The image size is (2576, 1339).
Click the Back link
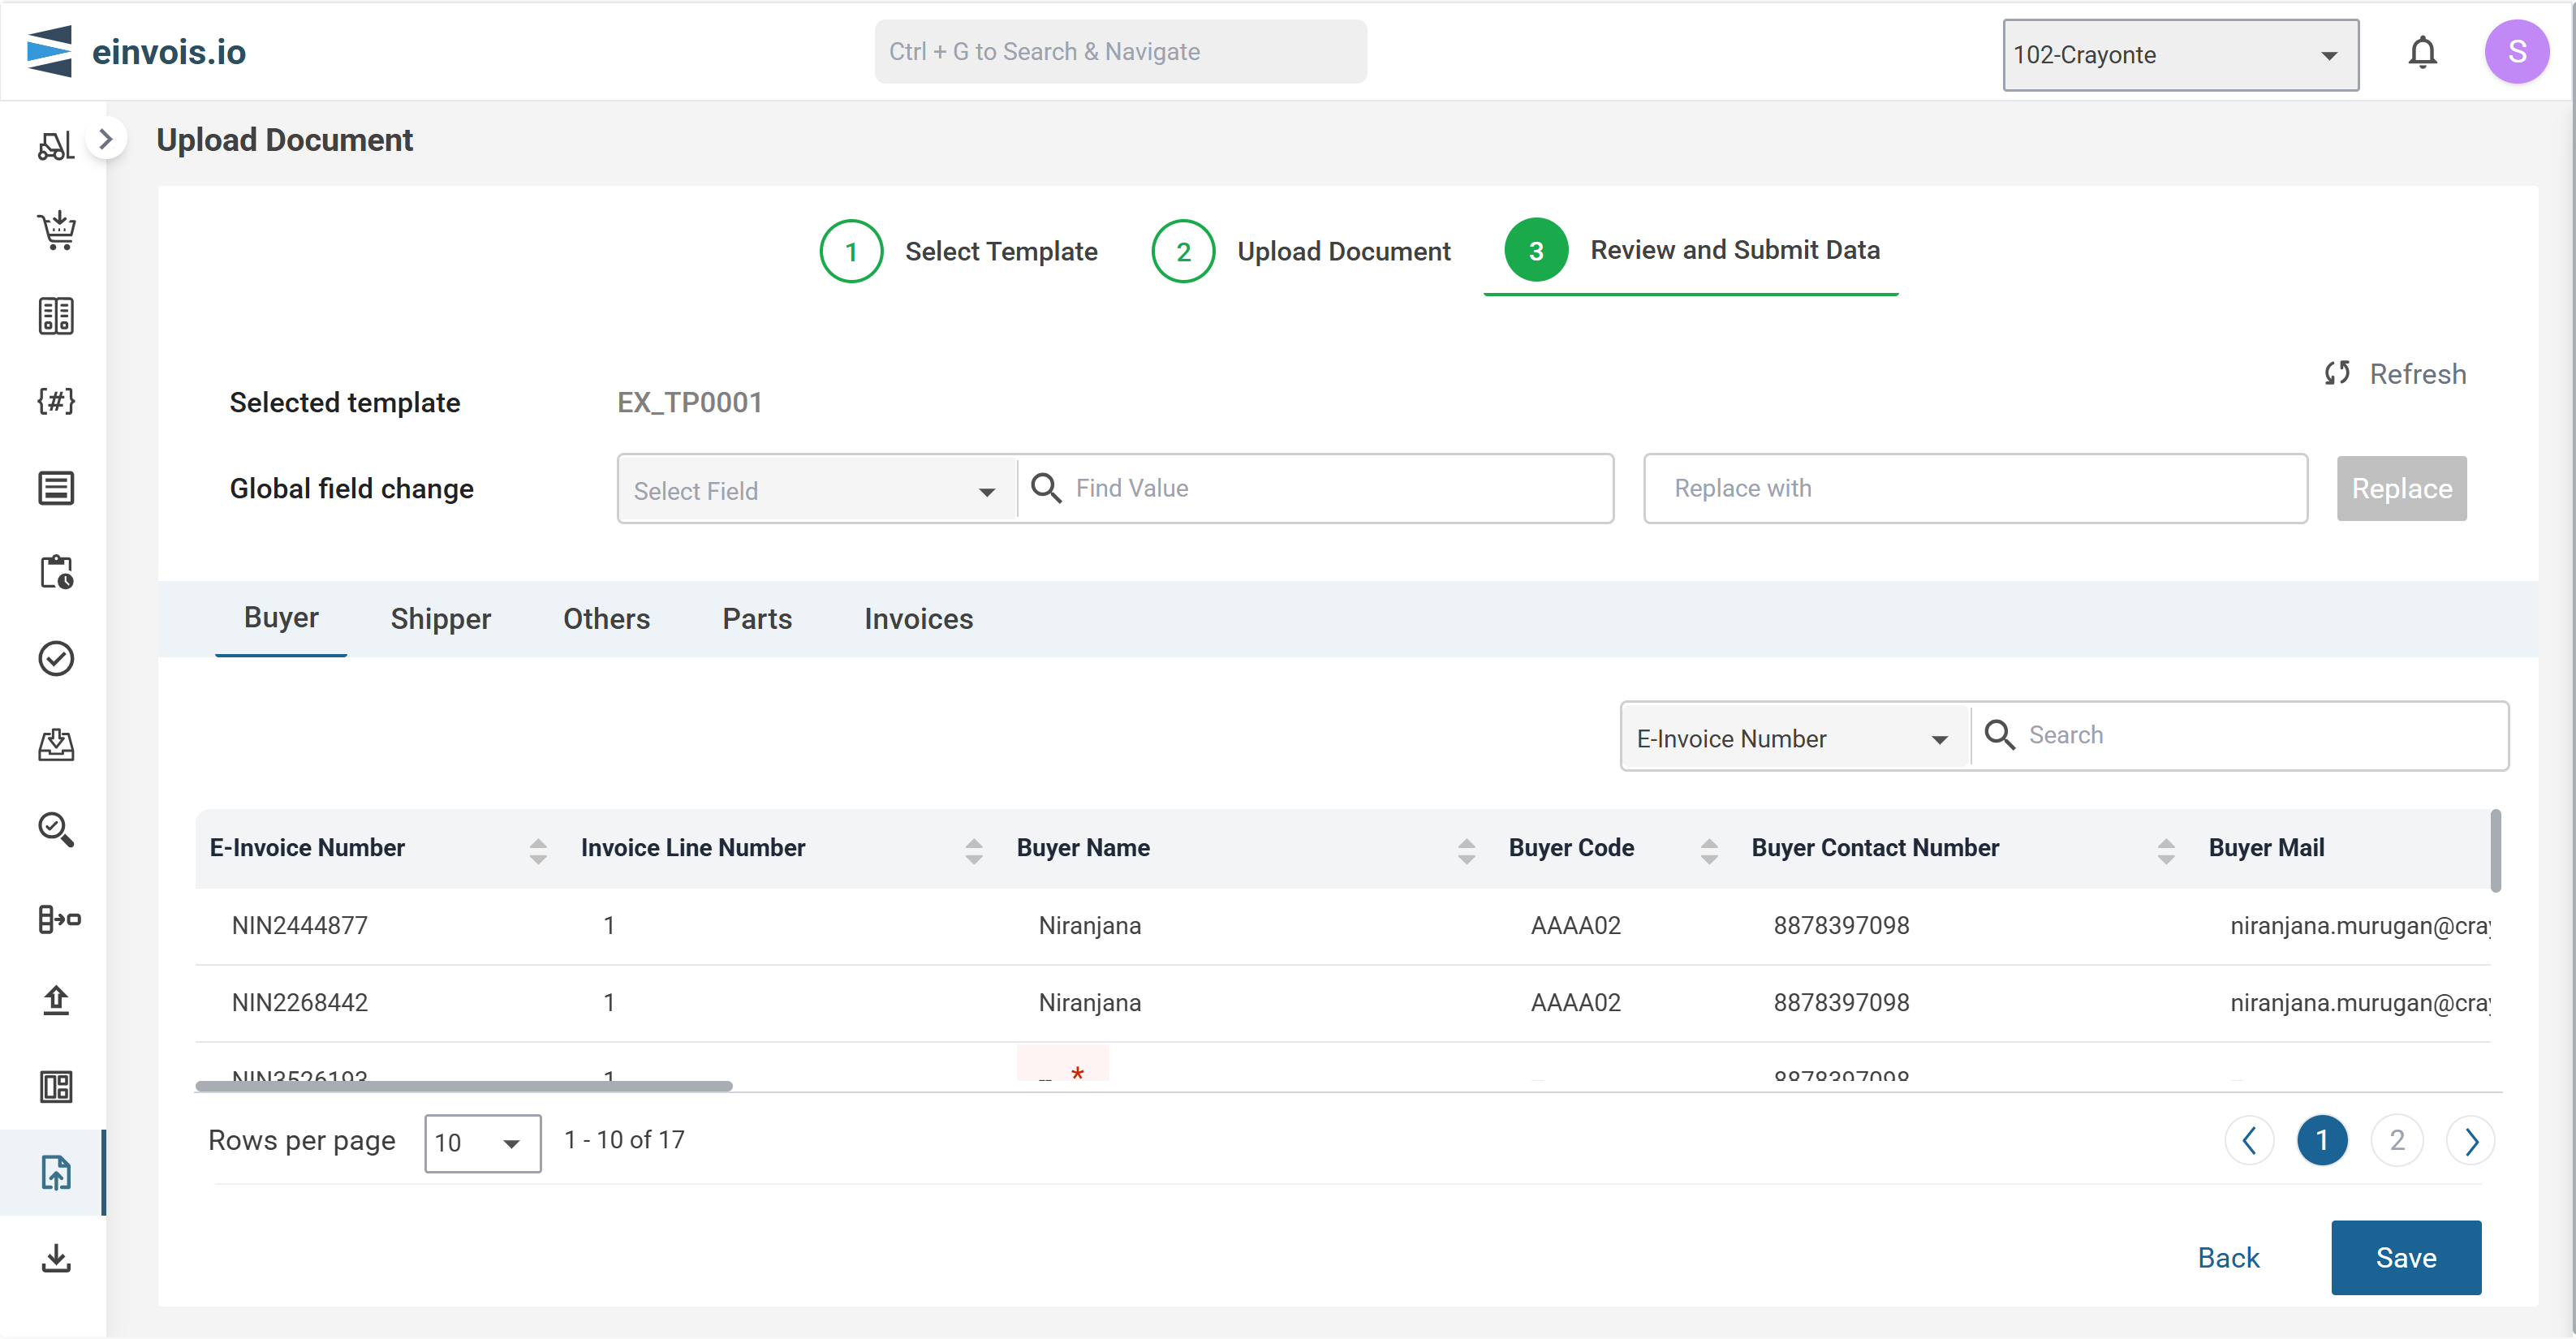click(2228, 1257)
